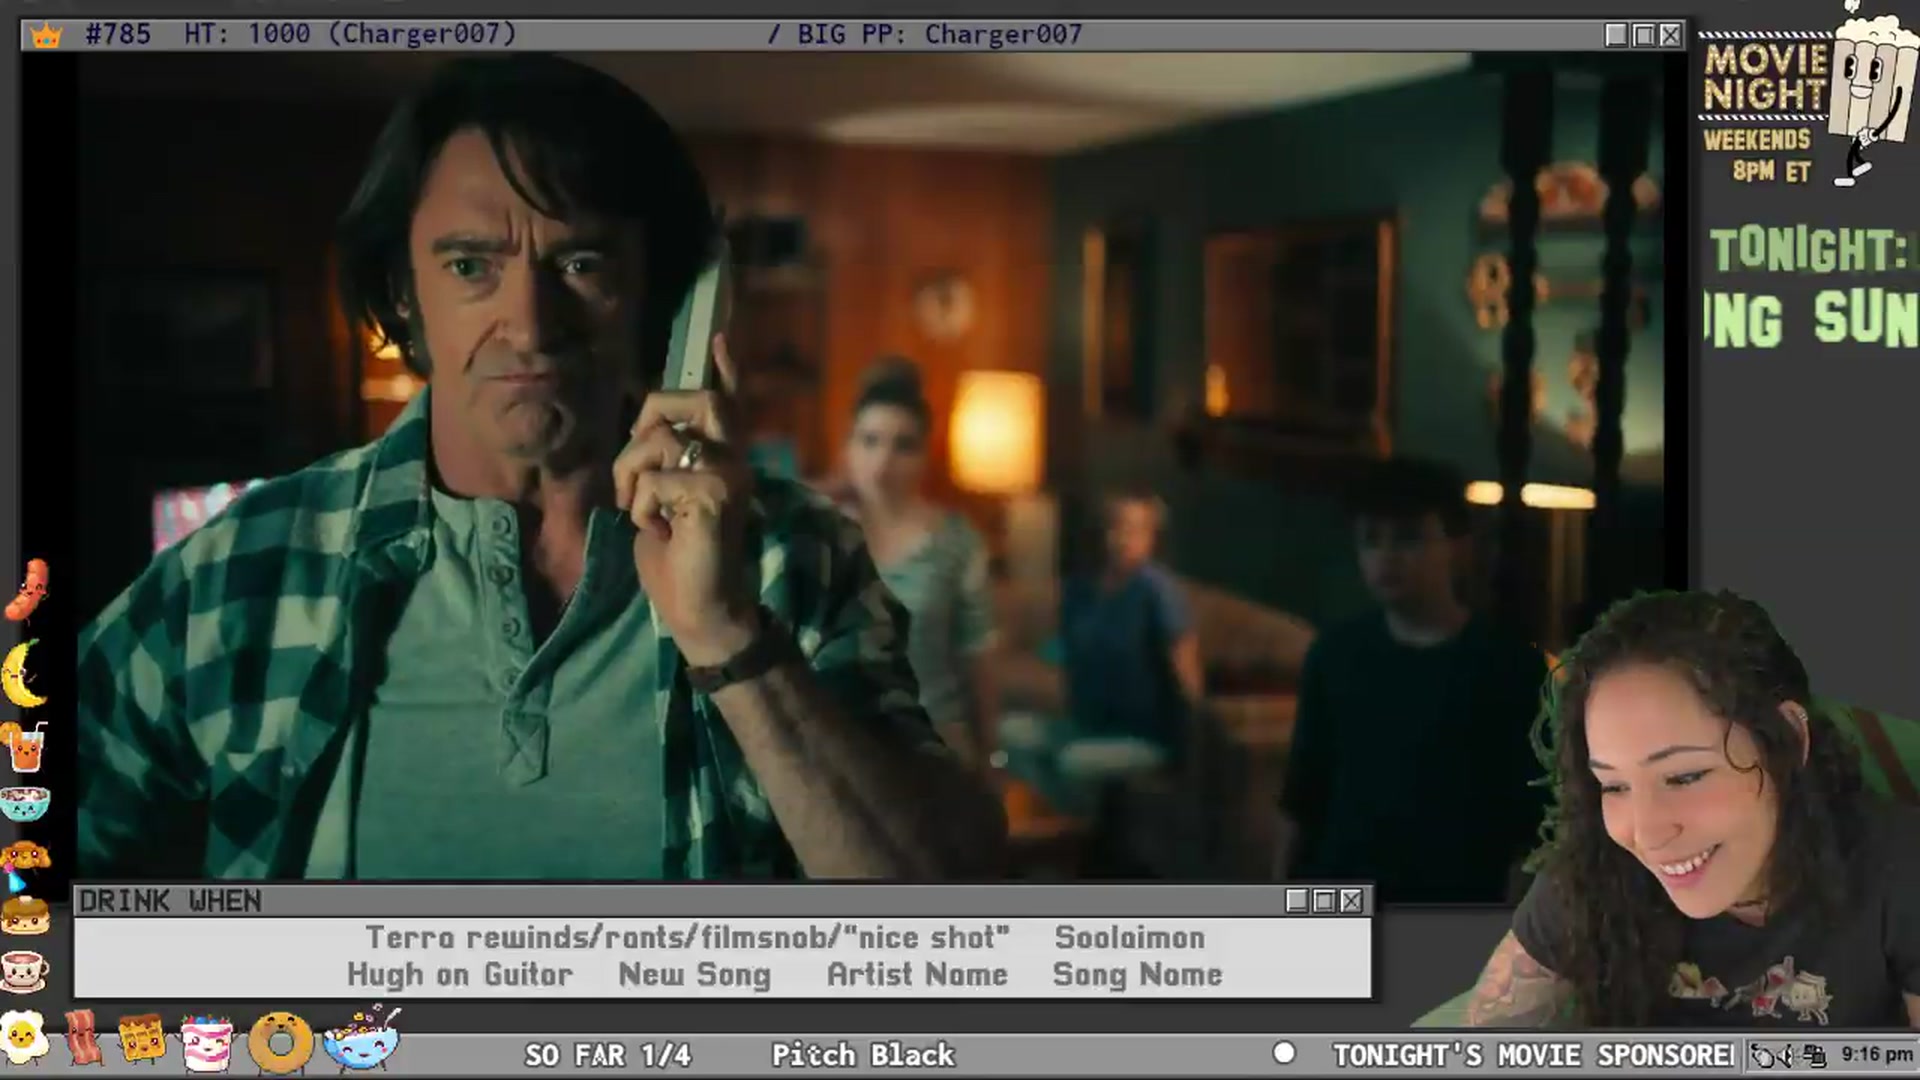
Task: Click the "WEEKENDS 8PM ET" schedule text
Action: pyautogui.click(x=1758, y=155)
